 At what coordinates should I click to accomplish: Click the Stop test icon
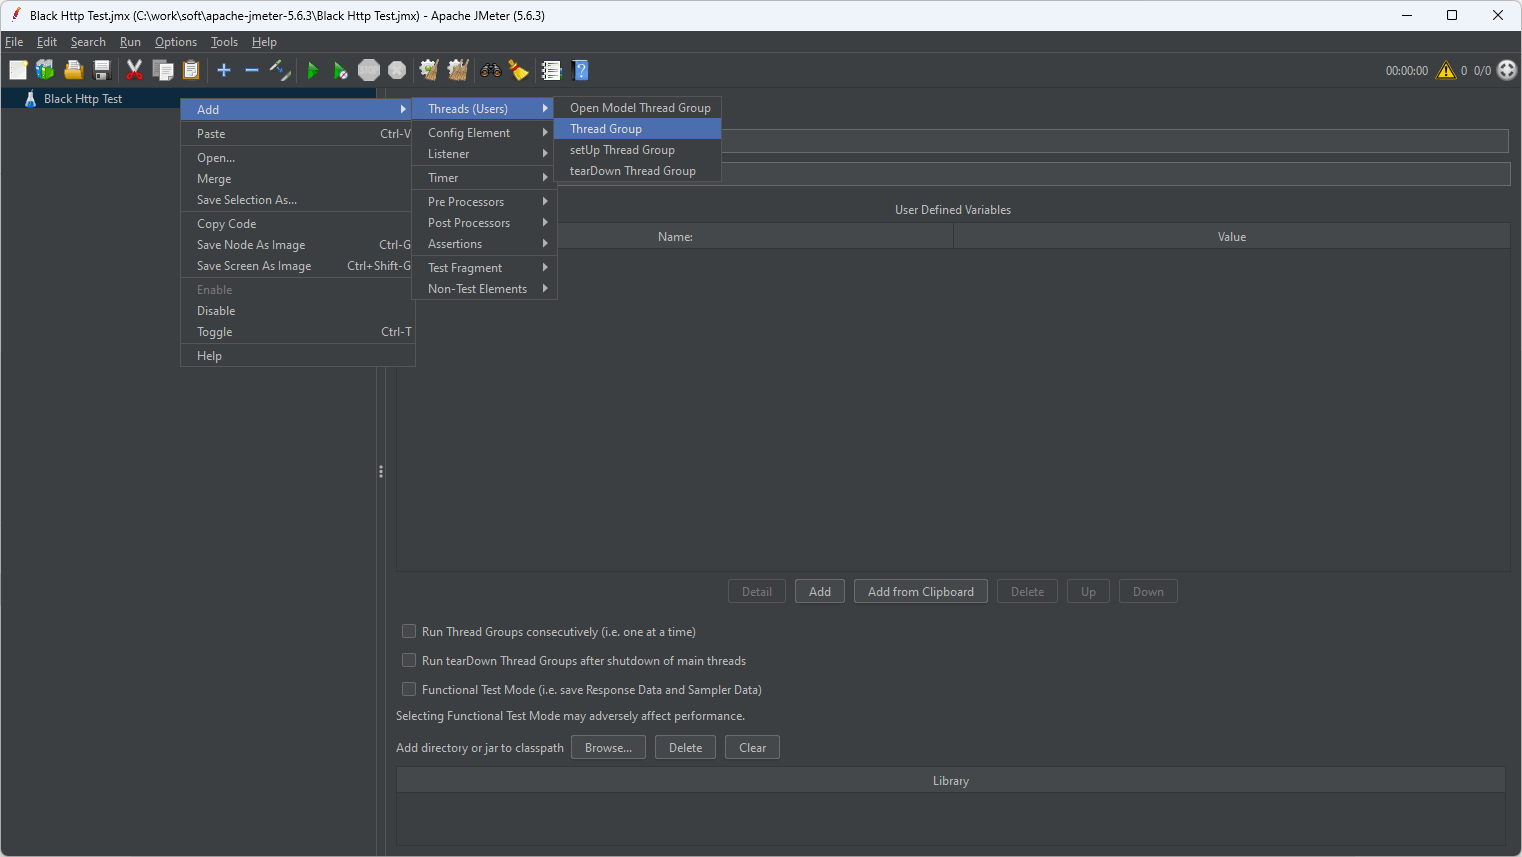pos(369,70)
